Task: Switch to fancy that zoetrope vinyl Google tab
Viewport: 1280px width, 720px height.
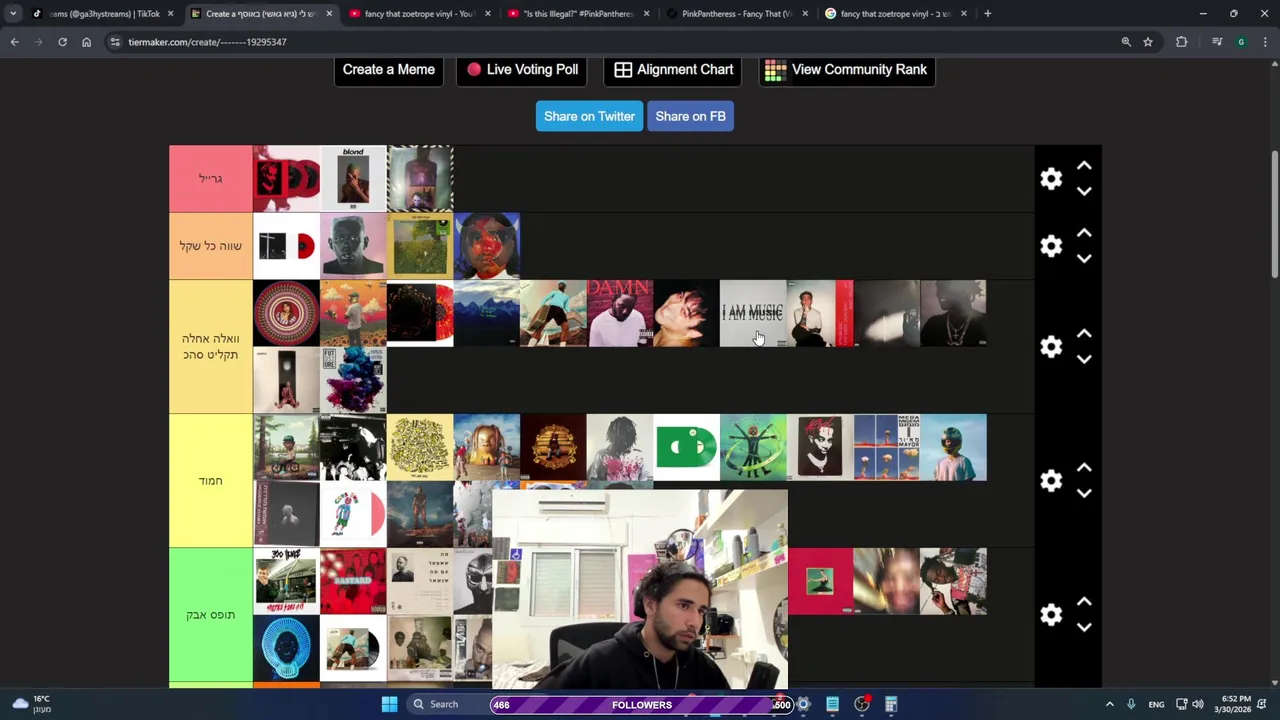Action: click(895, 14)
